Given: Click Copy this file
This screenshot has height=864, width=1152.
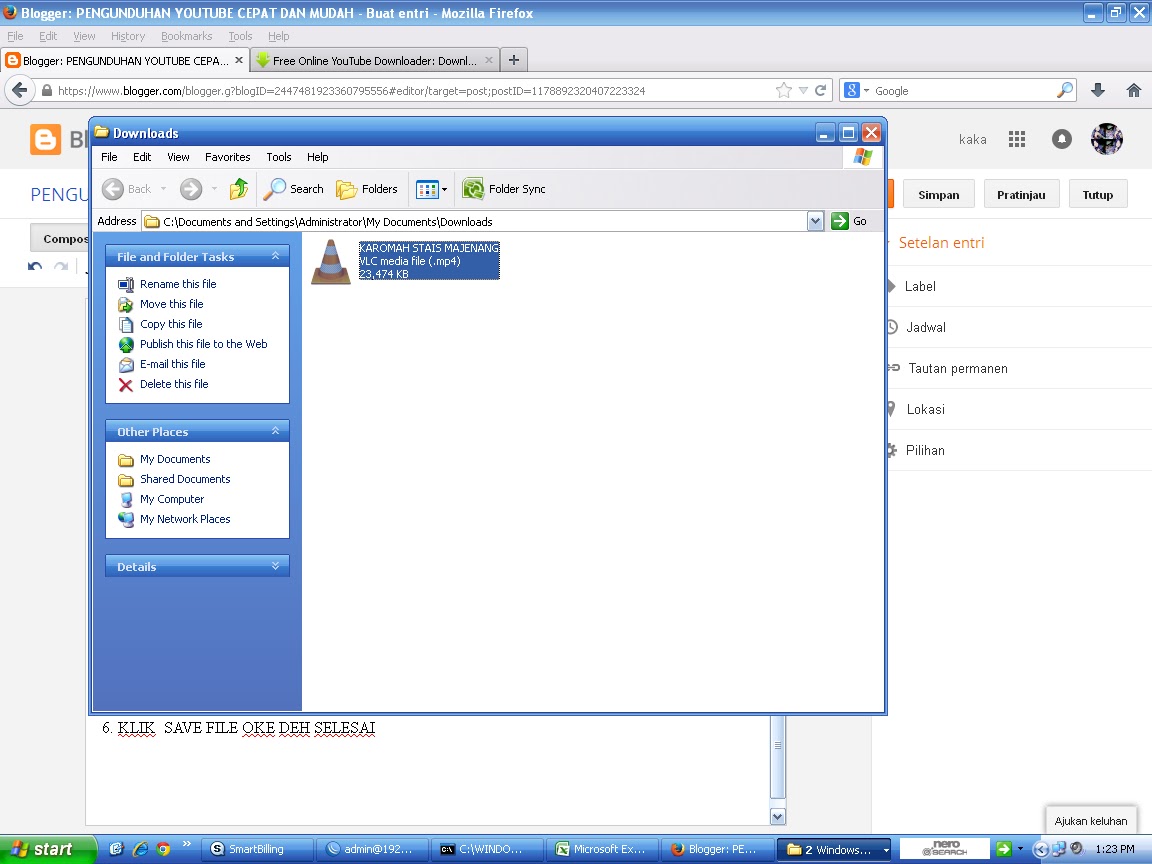Looking at the screenshot, I should click(170, 324).
